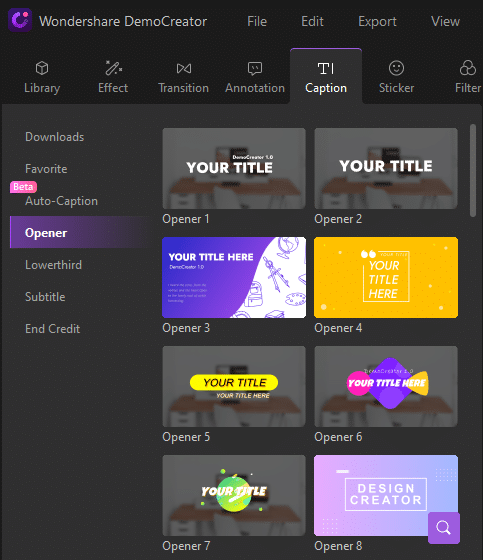This screenshot has height=560, width=483.
Task: Click the vertical scrollbar of the caption list
Action: (473, 170)
